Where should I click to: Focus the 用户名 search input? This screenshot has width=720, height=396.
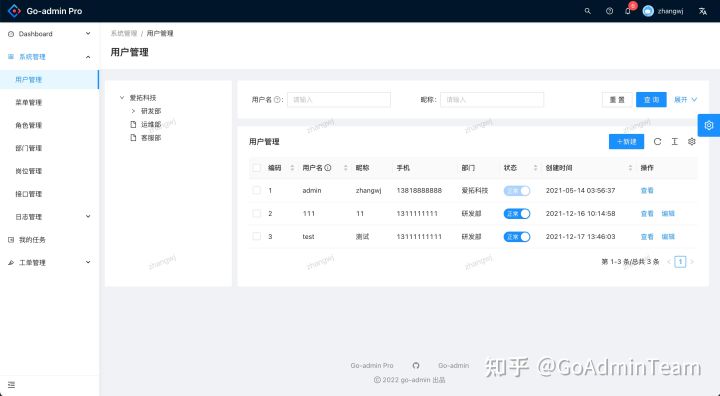coord(339,99)
